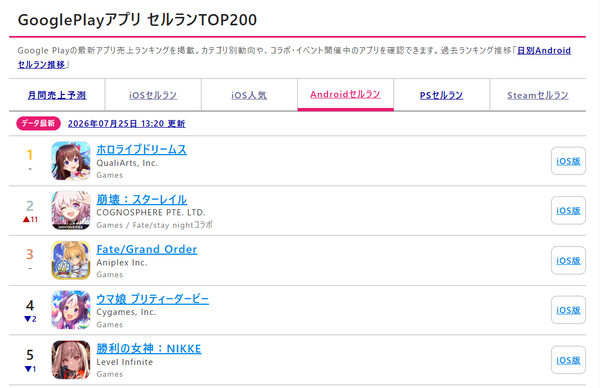Screen dimensions: 600x388
Task: Click the QualiArts, Inc. publisher text
Action: pyautogui.click(x=127, y=163)
